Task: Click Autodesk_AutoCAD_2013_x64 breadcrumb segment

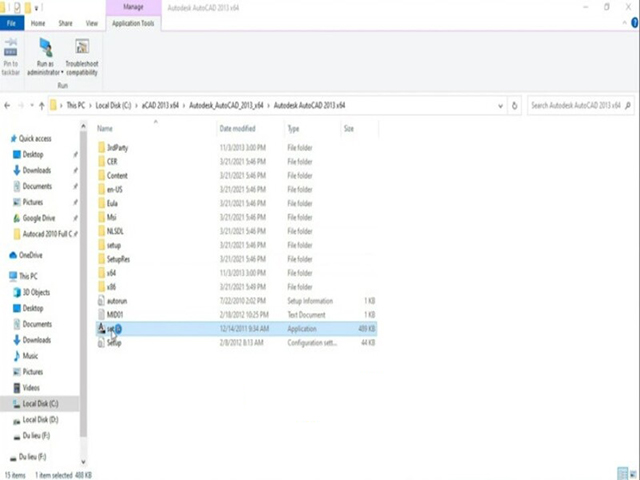Action: 226,105
